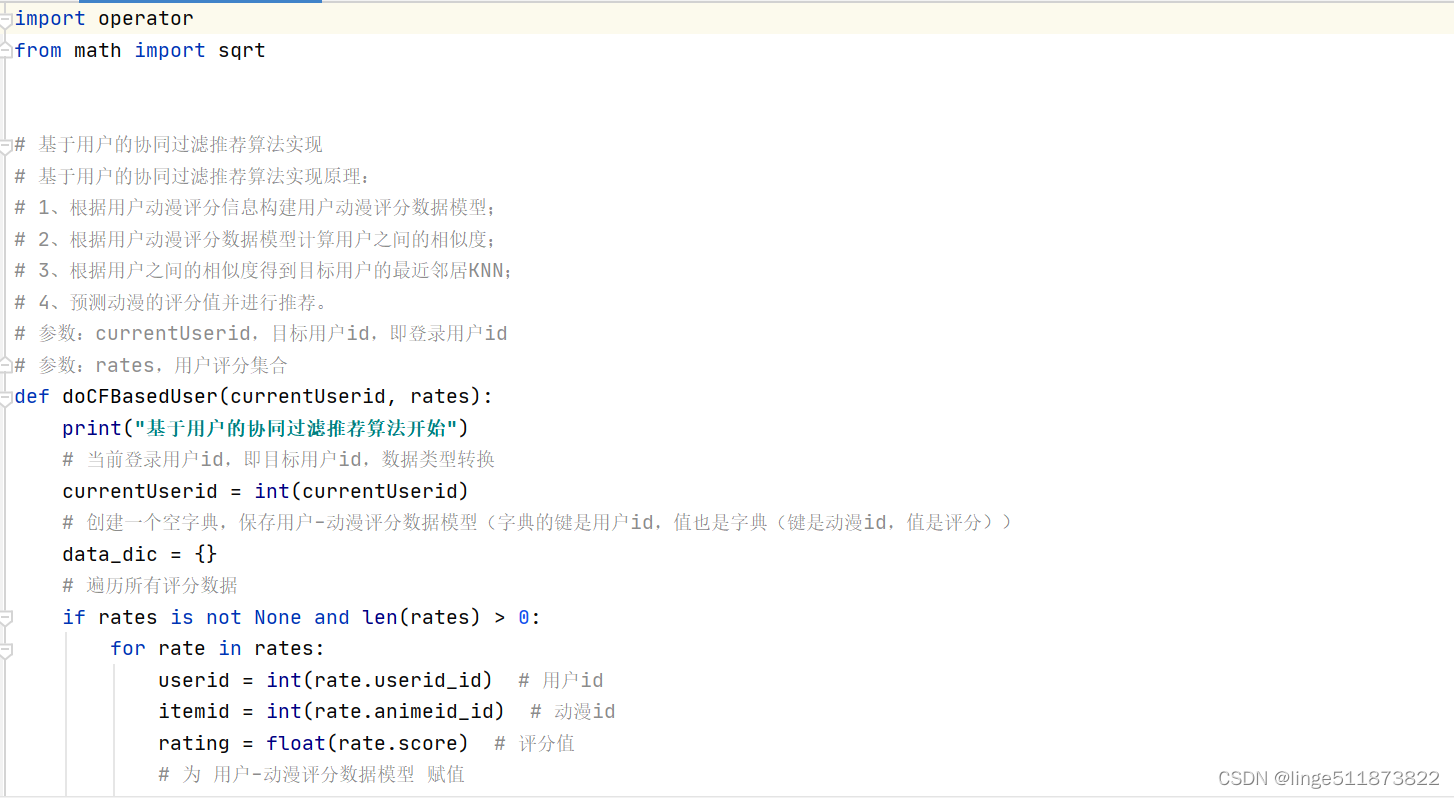Click inline comment '# 动漫id'
Screen dimensions: 1454x798
(x=572, y=712)
